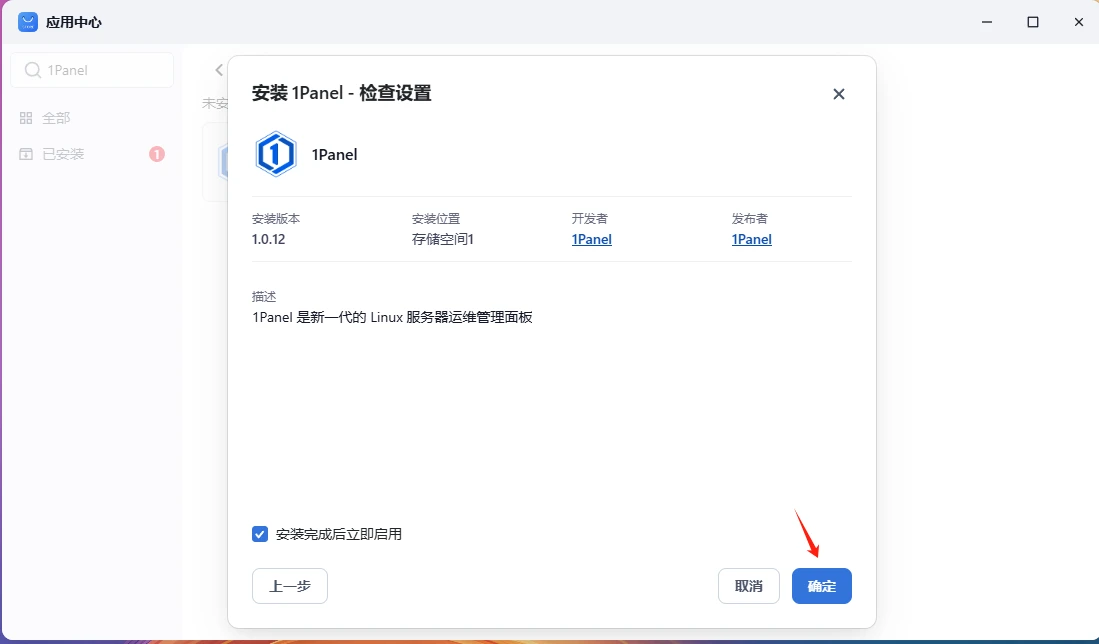
Task: Click the grid icon beside 全部
Action: click(x=26, y=118)
